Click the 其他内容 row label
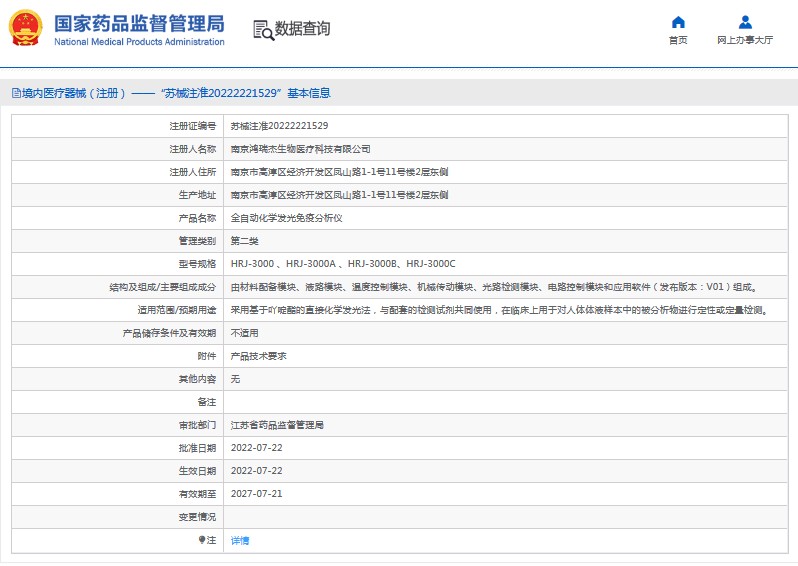Image resolution: width=798 pixels, height=566 pixels. click(x=197, y=379)
